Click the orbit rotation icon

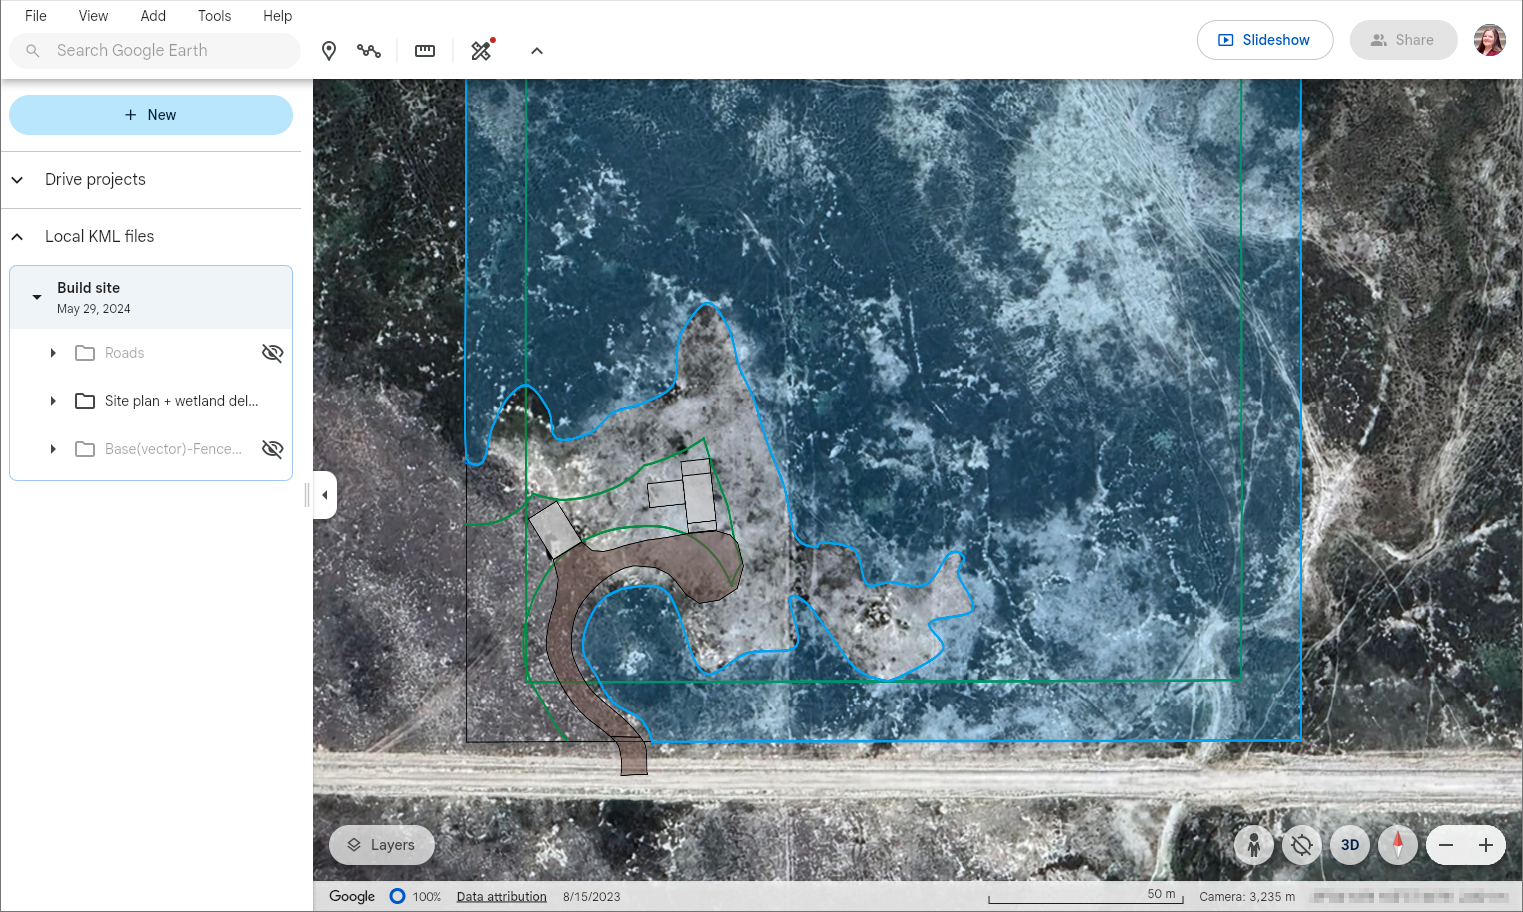click(x=1301, y=845)
